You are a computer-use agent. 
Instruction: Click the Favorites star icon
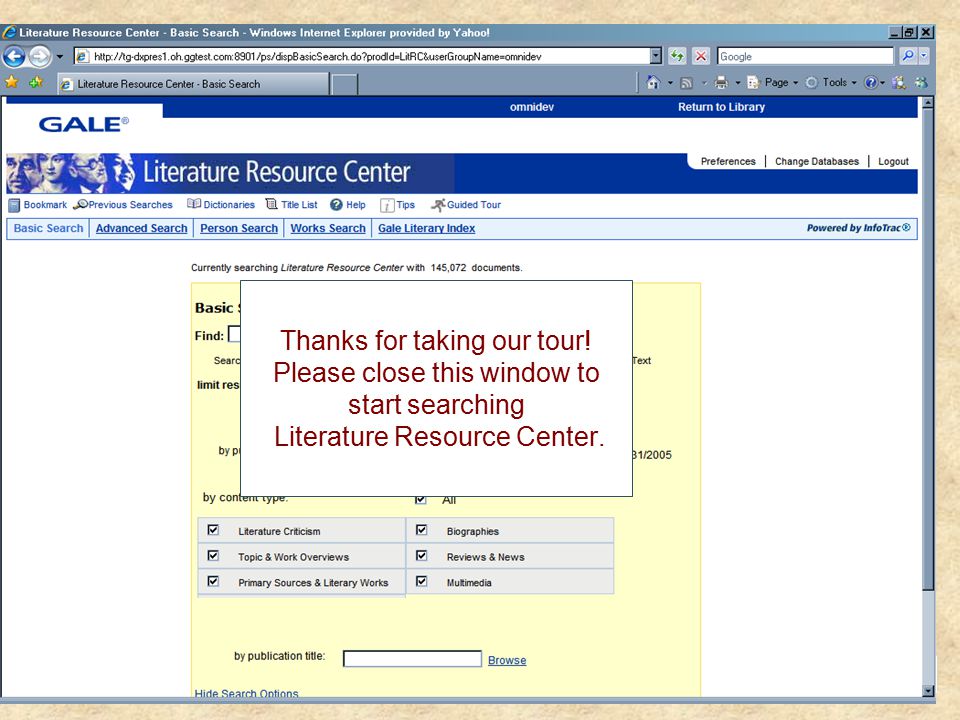pos(11,82)
